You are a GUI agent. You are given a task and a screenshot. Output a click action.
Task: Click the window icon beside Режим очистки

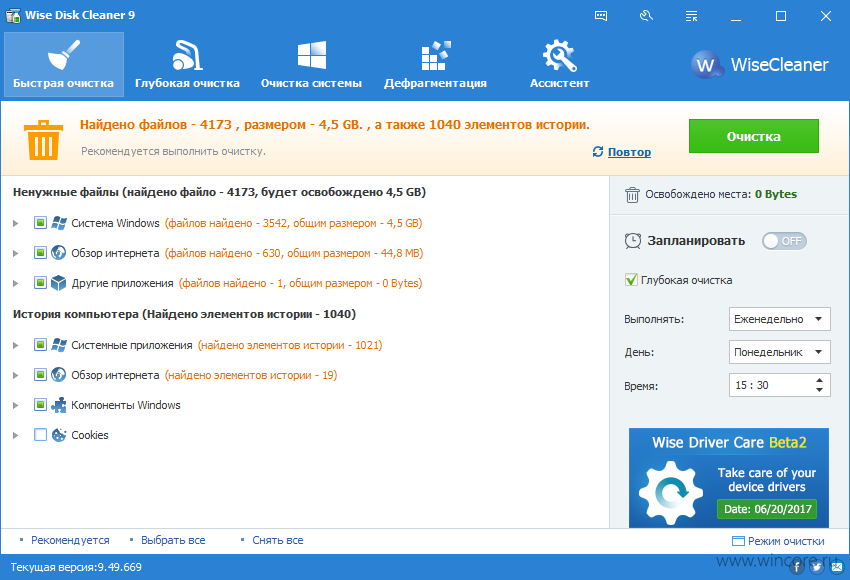click(x=738, y=541)
